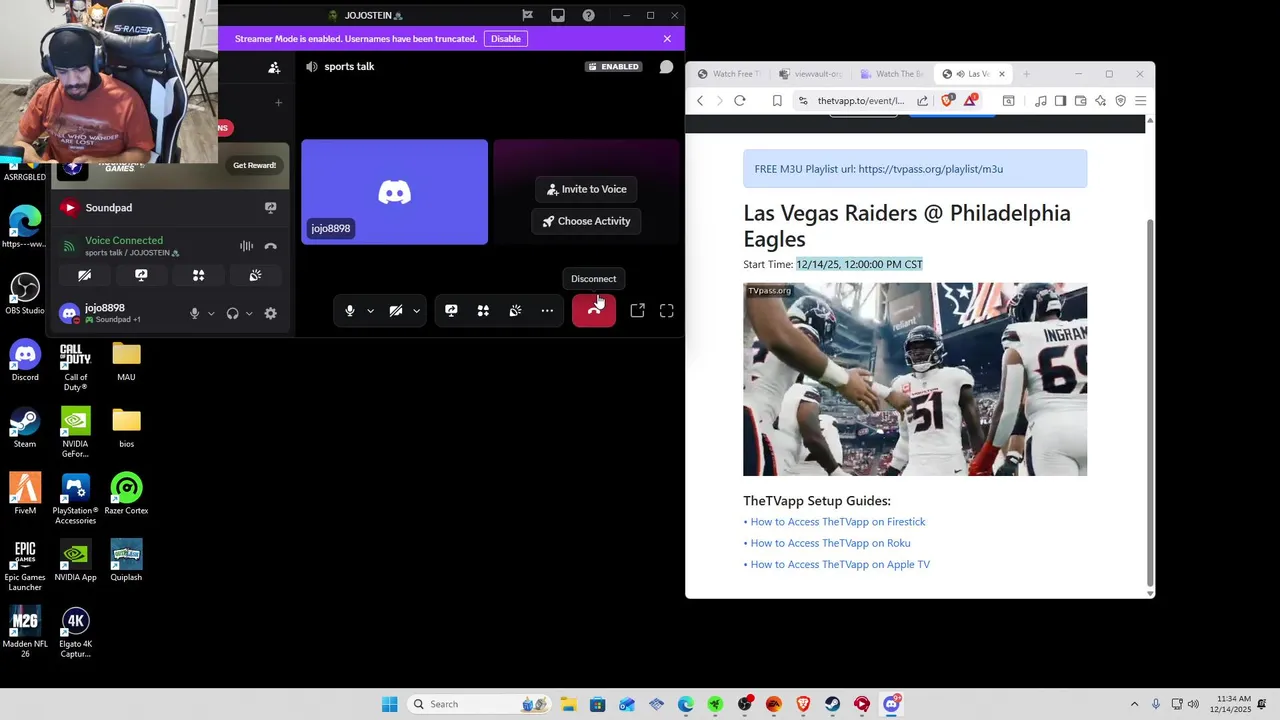The width and height of the screenshot is (1280, 720).
Task: Open the chat bubble icon beside ENABLED
Action: point(666,67)
